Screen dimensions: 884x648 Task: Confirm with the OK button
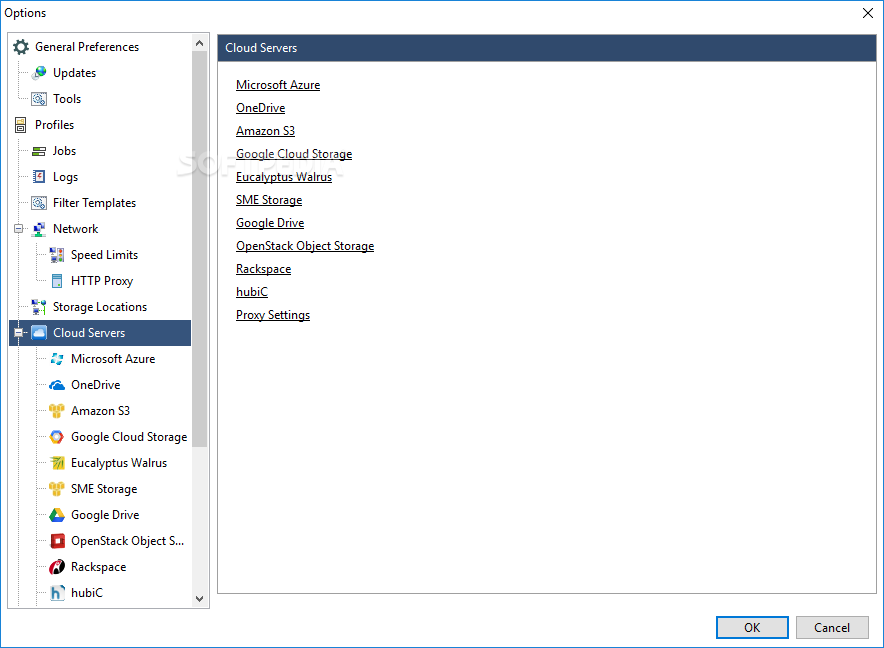pos(752,627)
